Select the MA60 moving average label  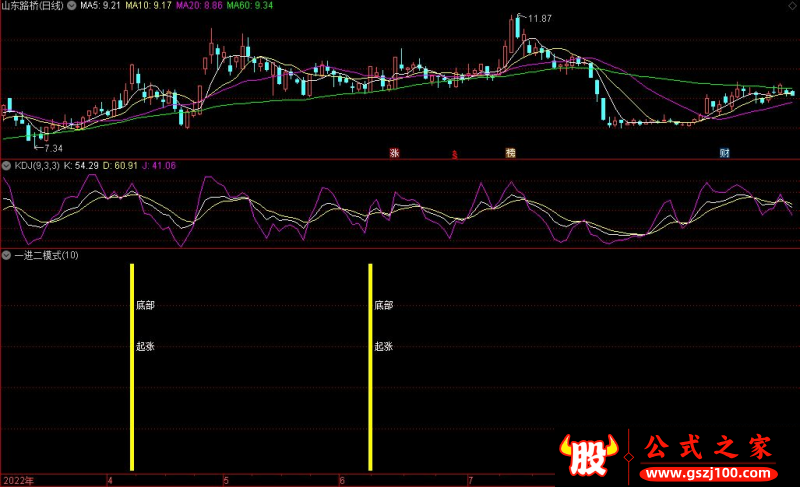[x=251, y=6]
